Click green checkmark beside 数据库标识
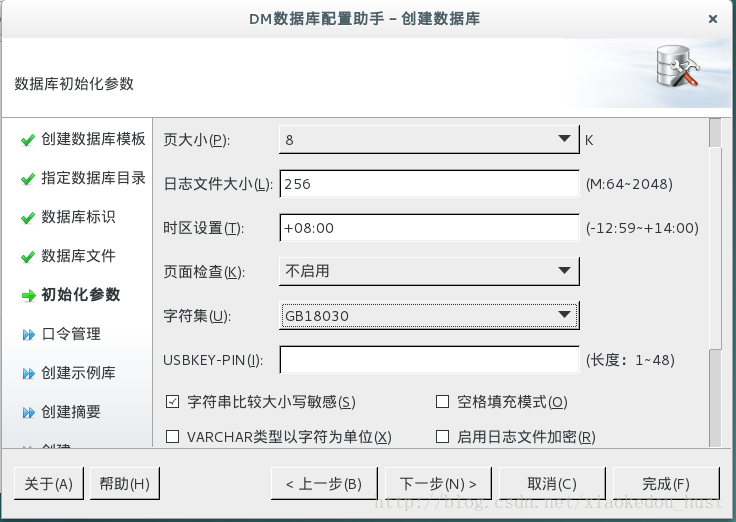The width and height of the screenshot is (736, 522). point(28,218)
